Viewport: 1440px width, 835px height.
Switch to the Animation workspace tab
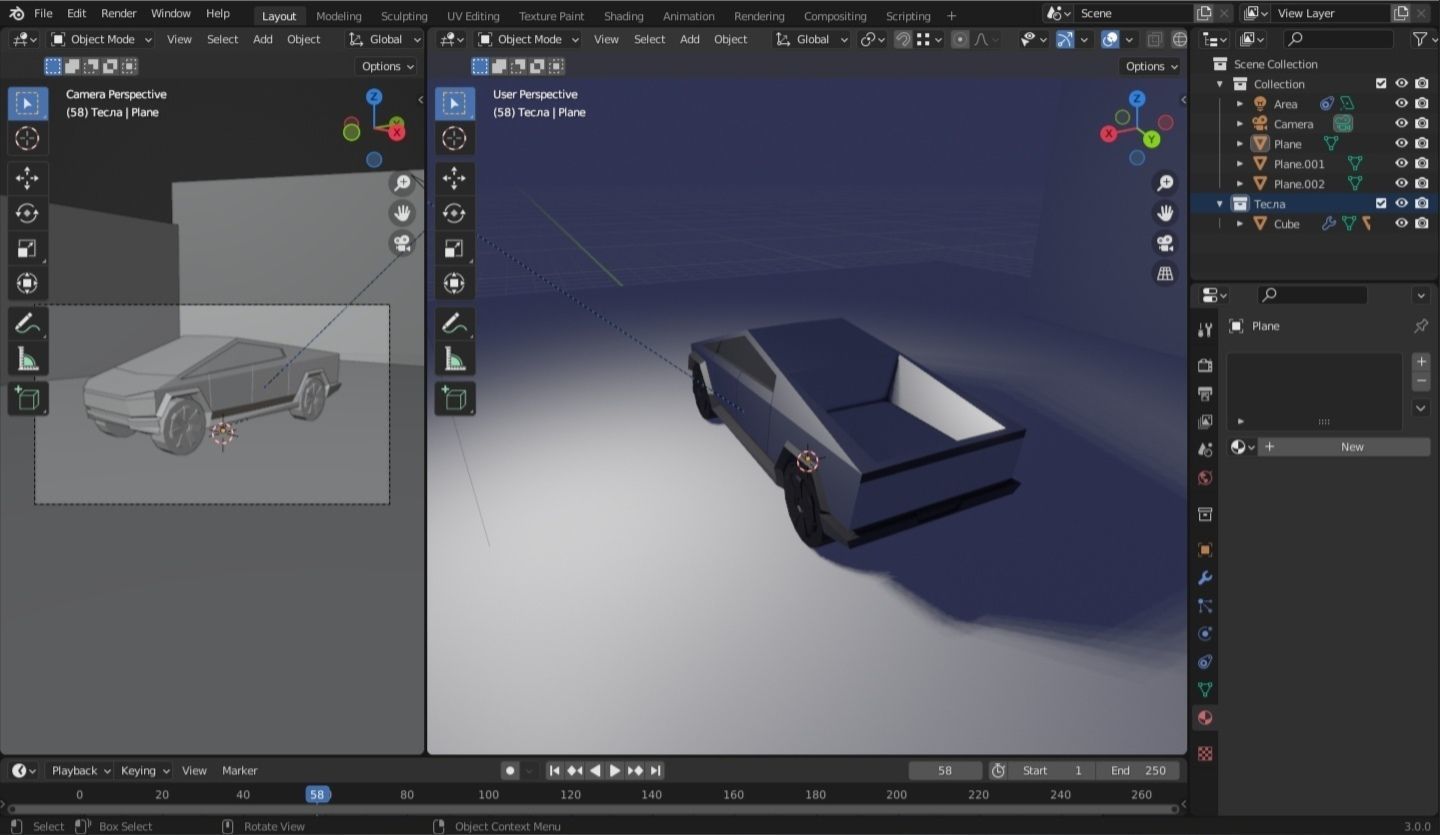coord(689,16)
